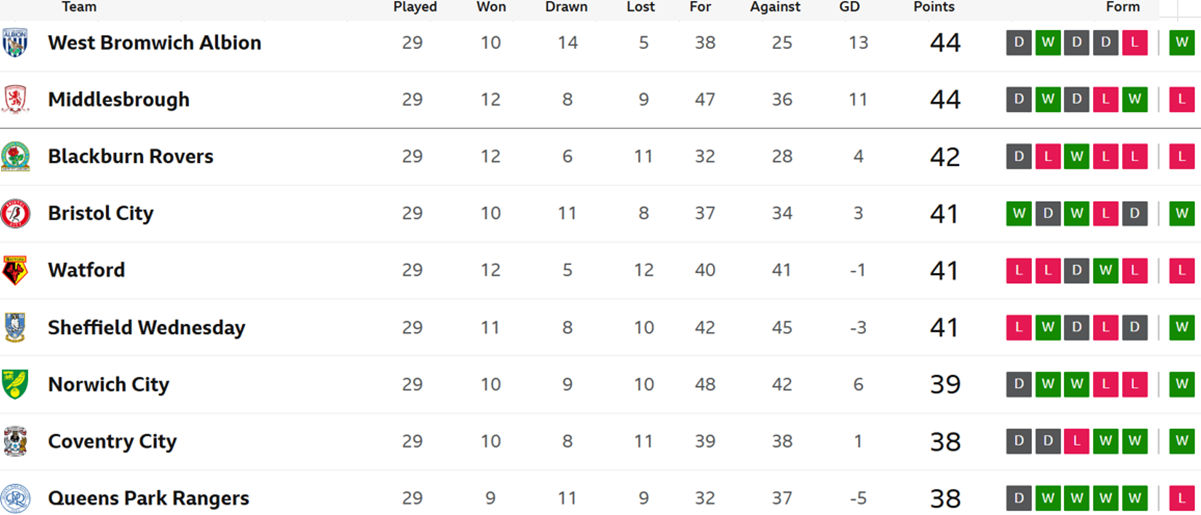
Task: Click Middlesbrough's latest red L form badge
Action: pyautogui.click(x=1182, y=100)
